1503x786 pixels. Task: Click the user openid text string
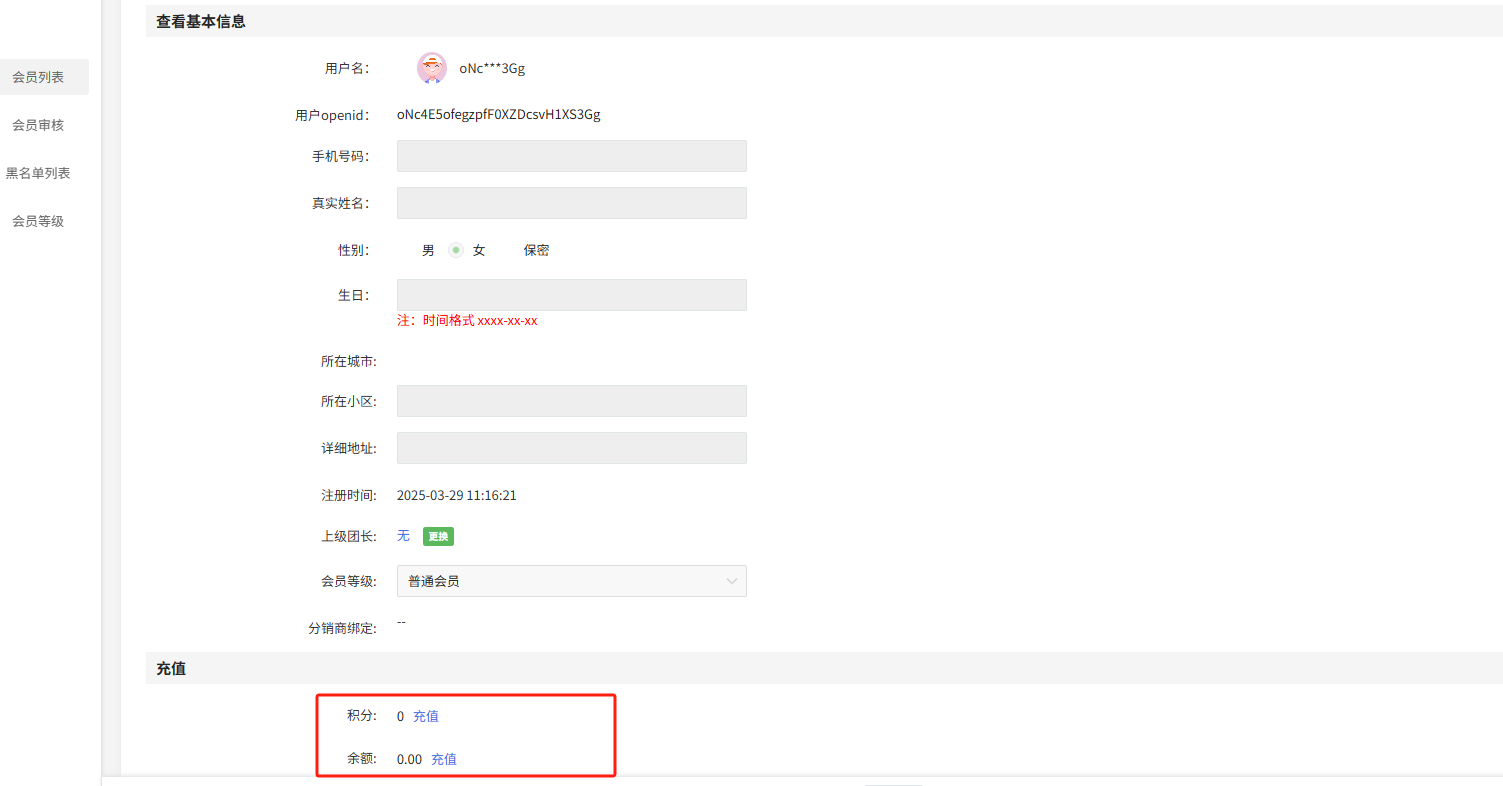coord(498,114)
